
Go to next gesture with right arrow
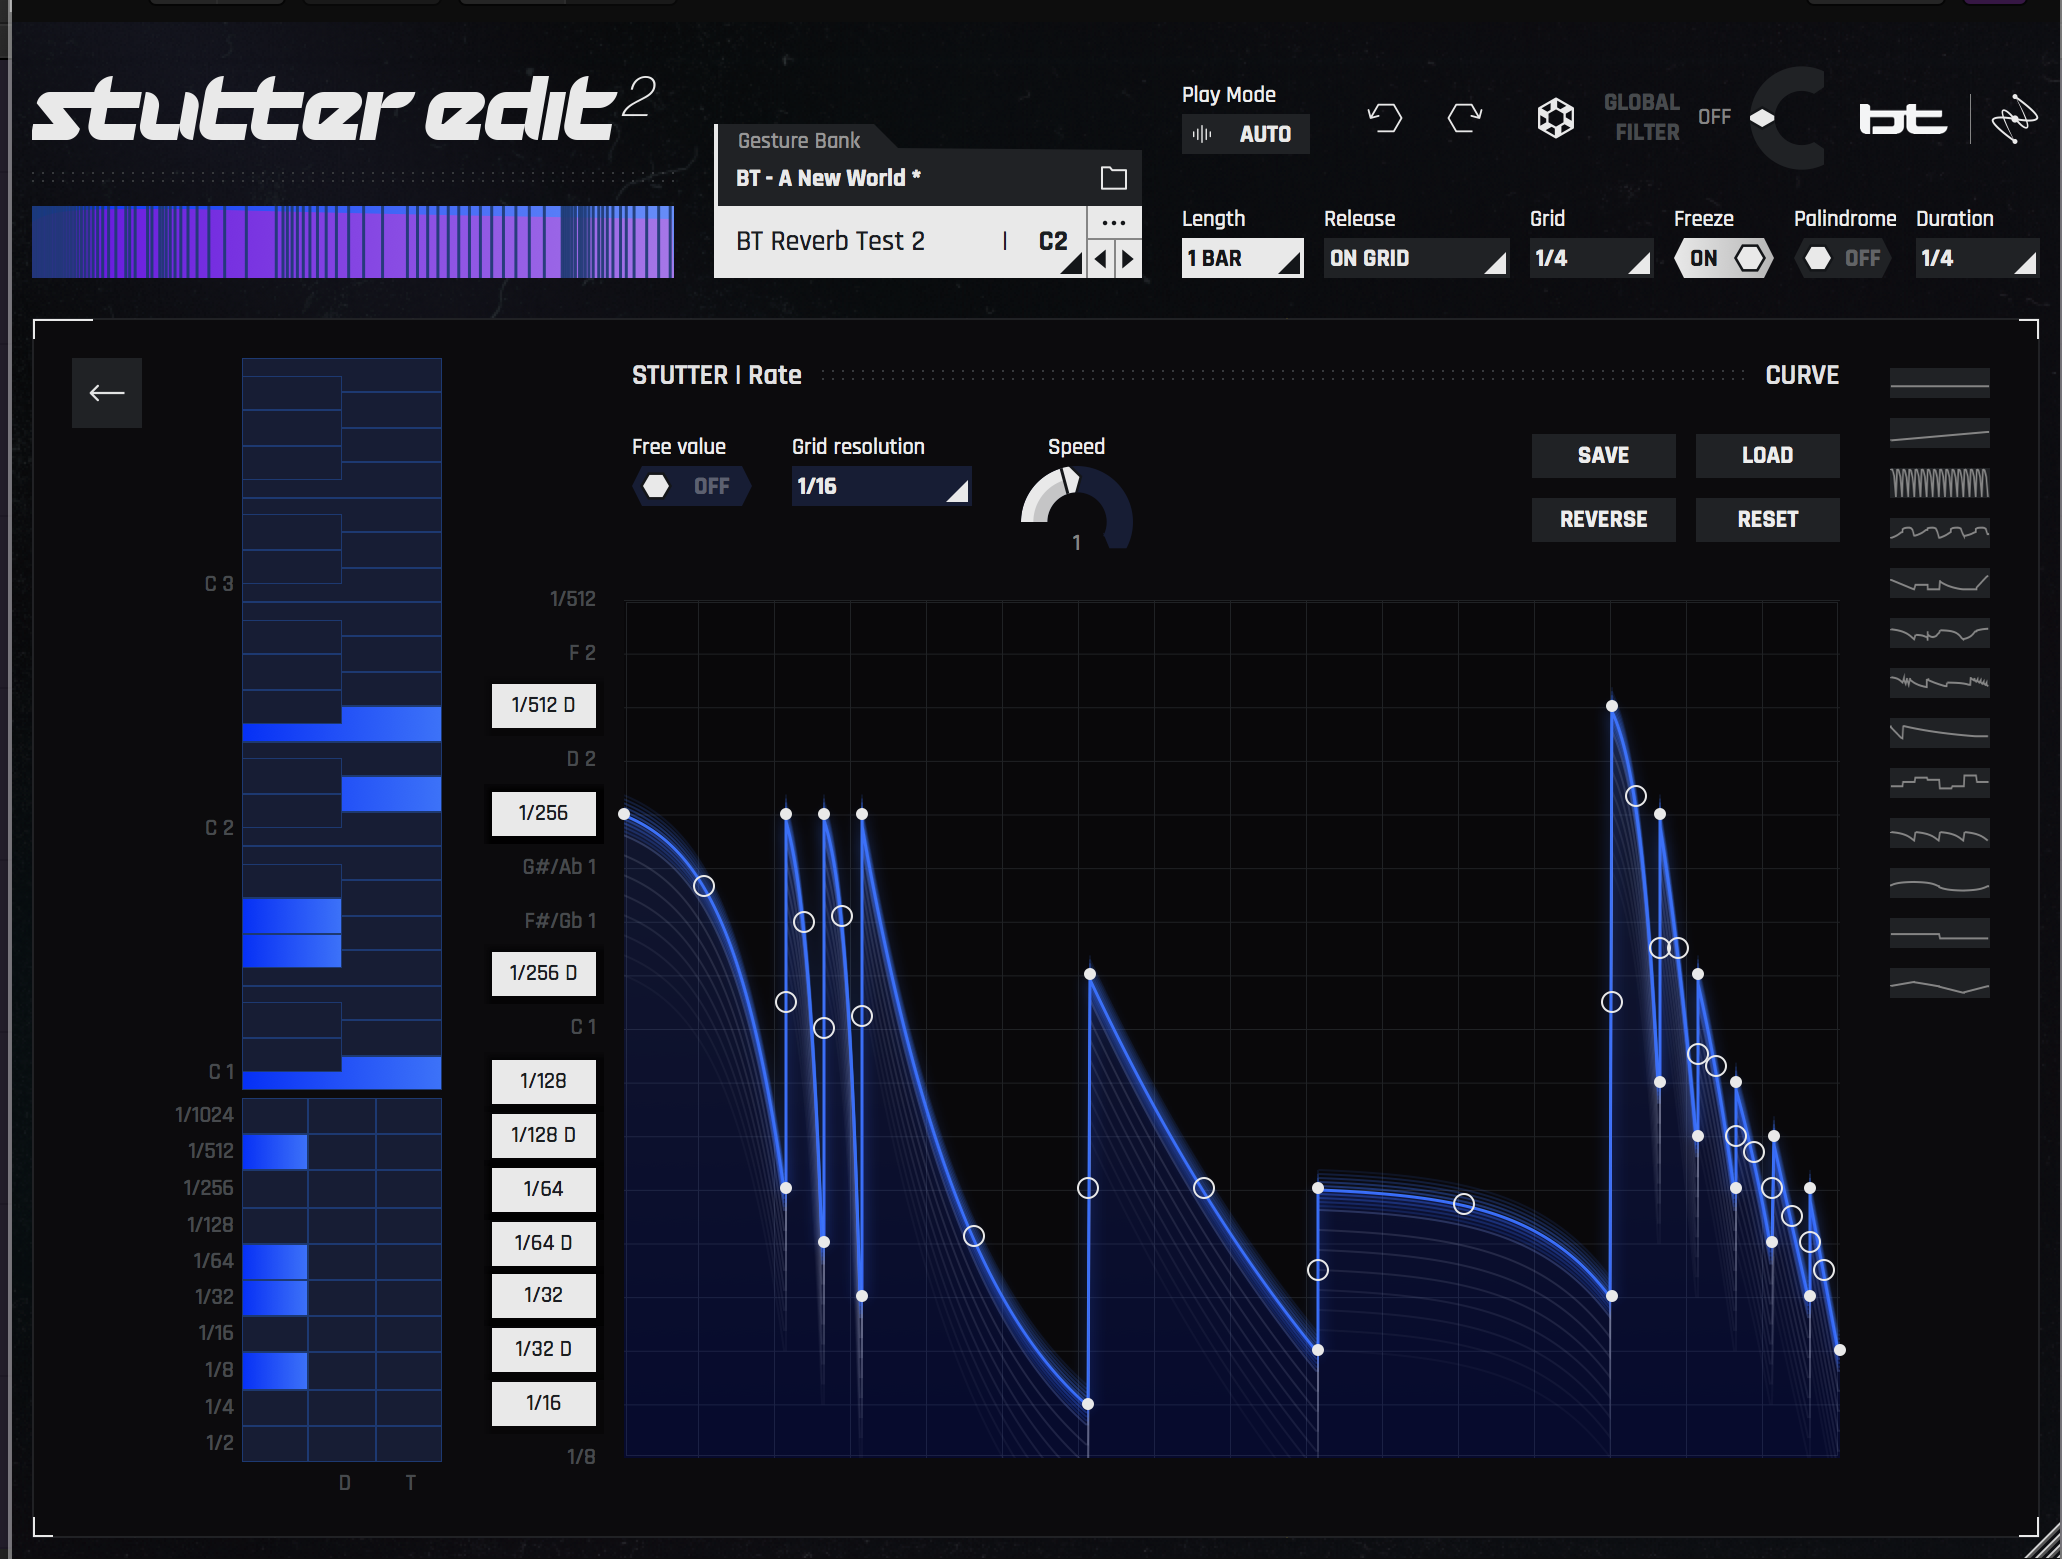(1128, 259)
